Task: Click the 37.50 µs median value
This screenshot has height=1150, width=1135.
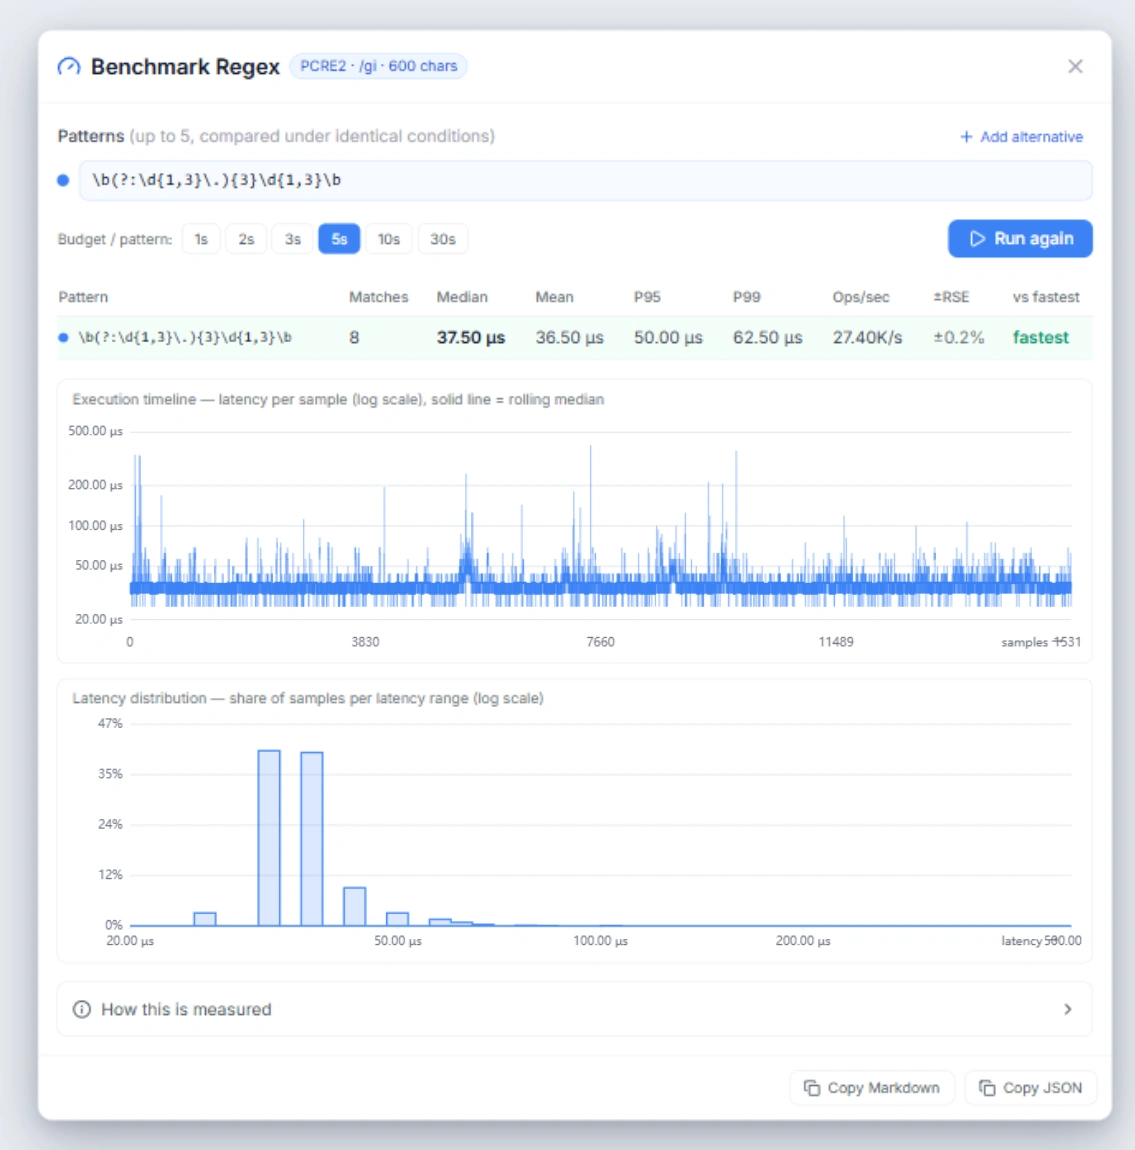Action: click(471, 338)
